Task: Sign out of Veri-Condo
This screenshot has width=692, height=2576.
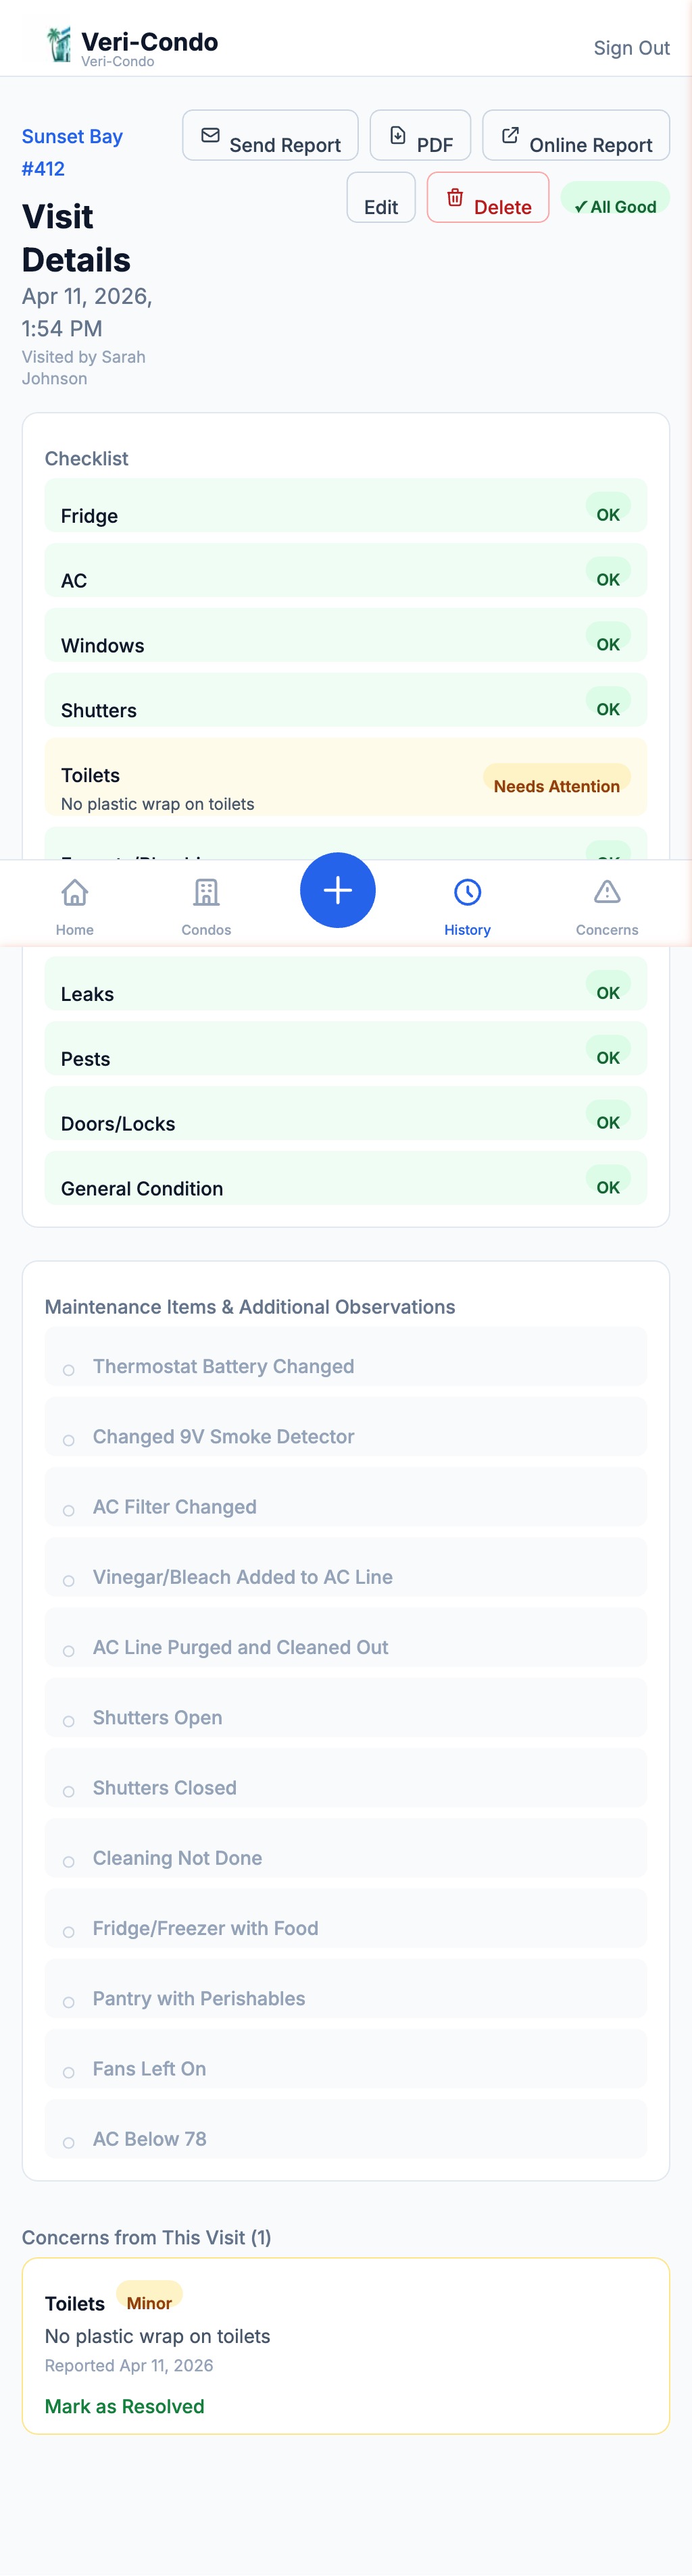Action: click(x=631, y=48)
